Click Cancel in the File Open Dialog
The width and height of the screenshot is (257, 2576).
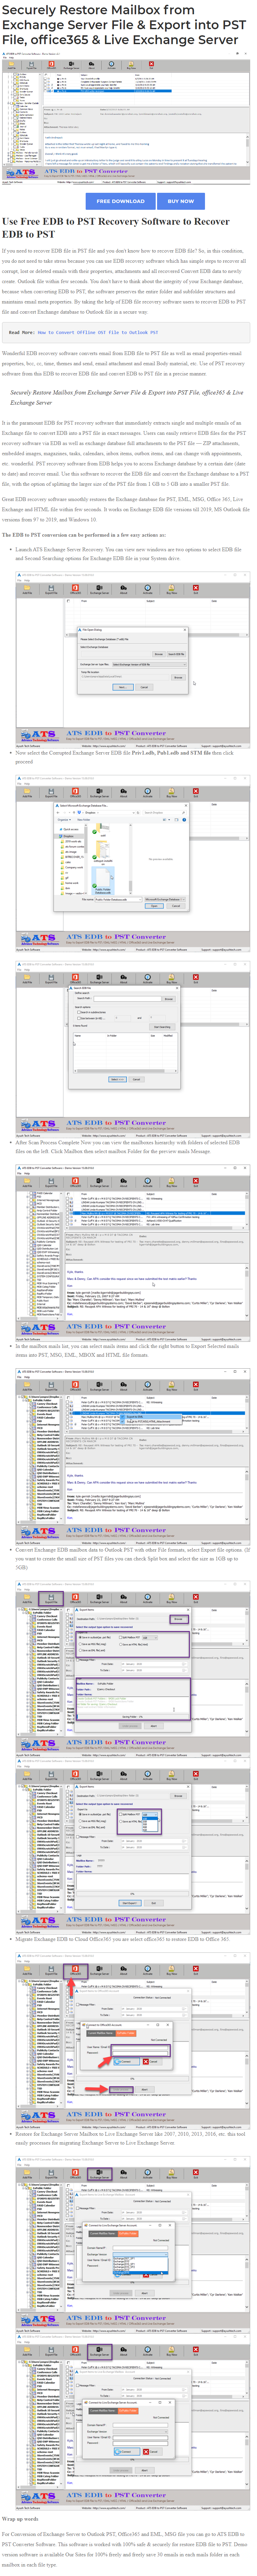tap(144, 687)
